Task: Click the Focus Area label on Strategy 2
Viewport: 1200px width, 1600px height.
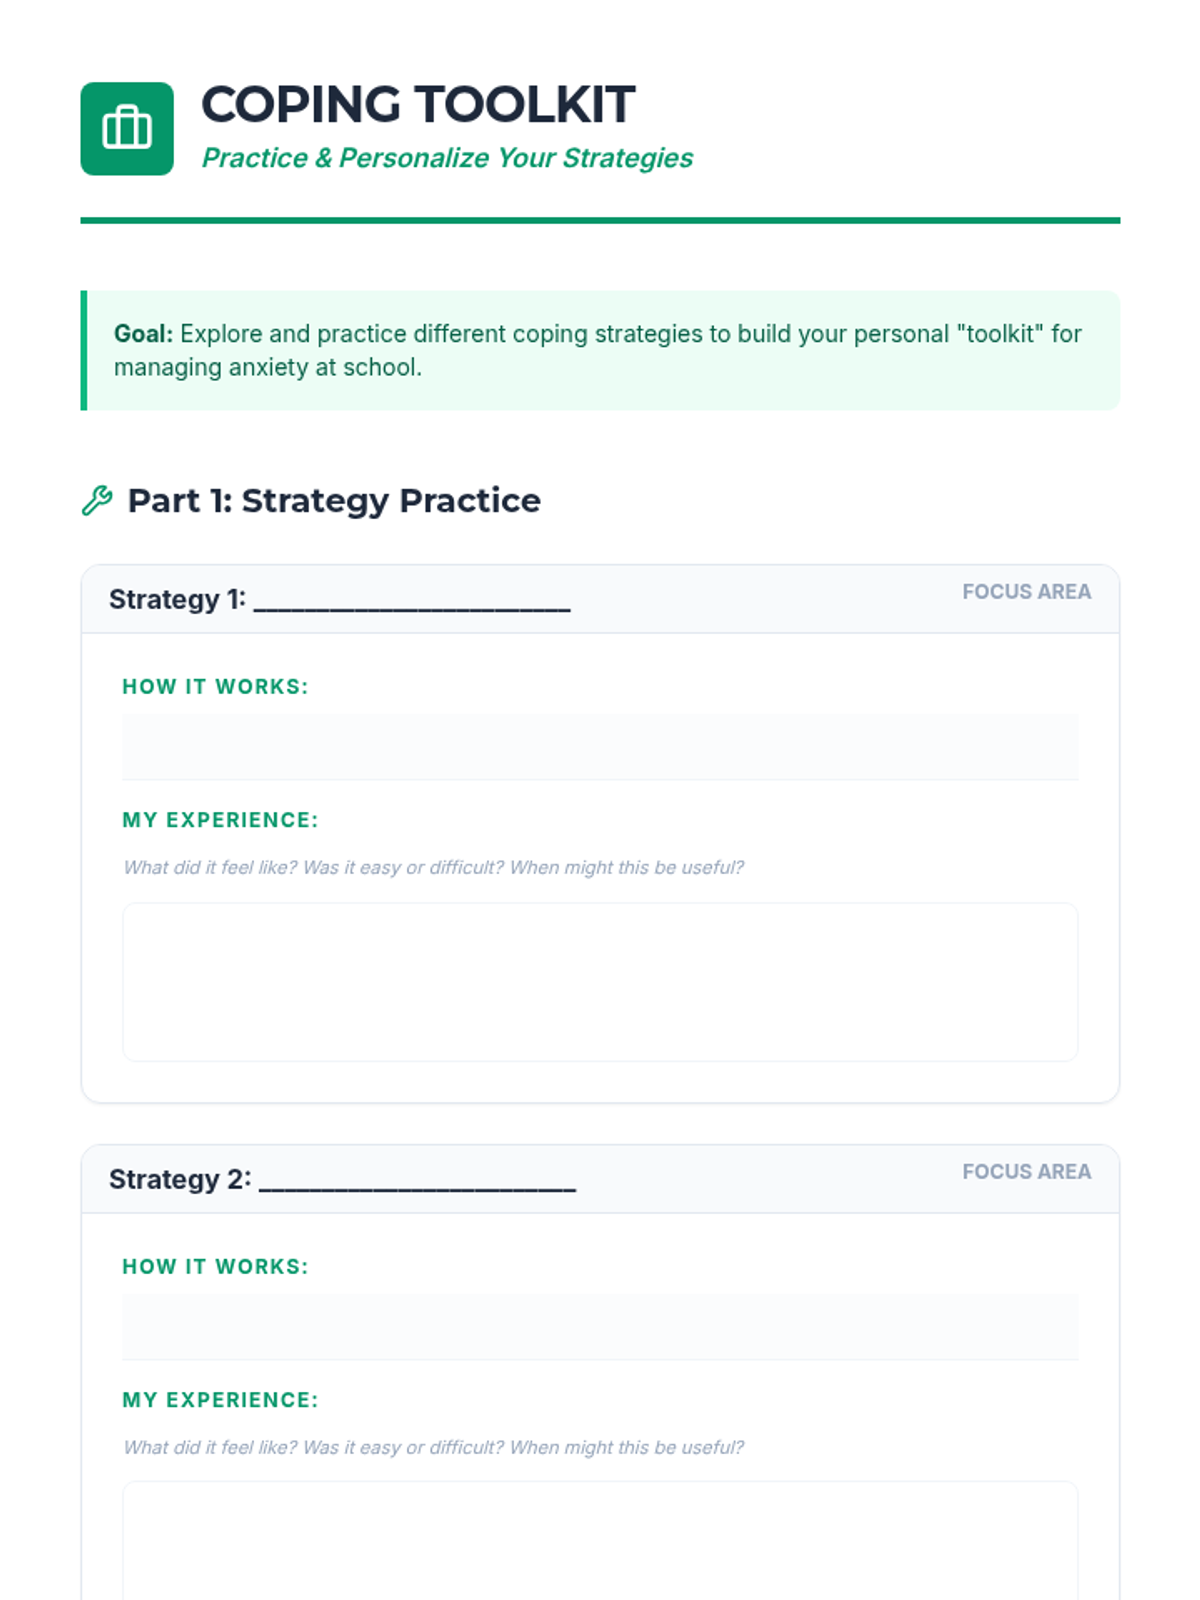Action: pos(1026,1172)
